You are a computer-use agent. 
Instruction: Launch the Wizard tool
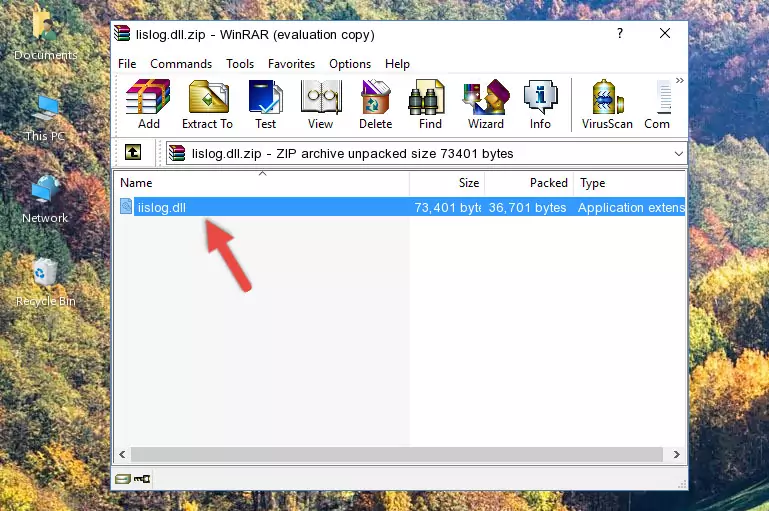(x=486, y=104)
